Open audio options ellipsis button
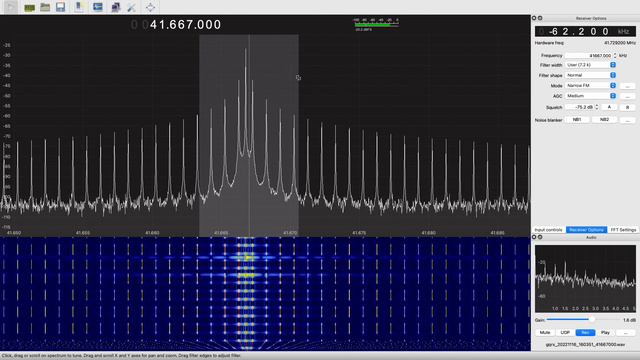The image size is (640, 360). tap(626, 333)
